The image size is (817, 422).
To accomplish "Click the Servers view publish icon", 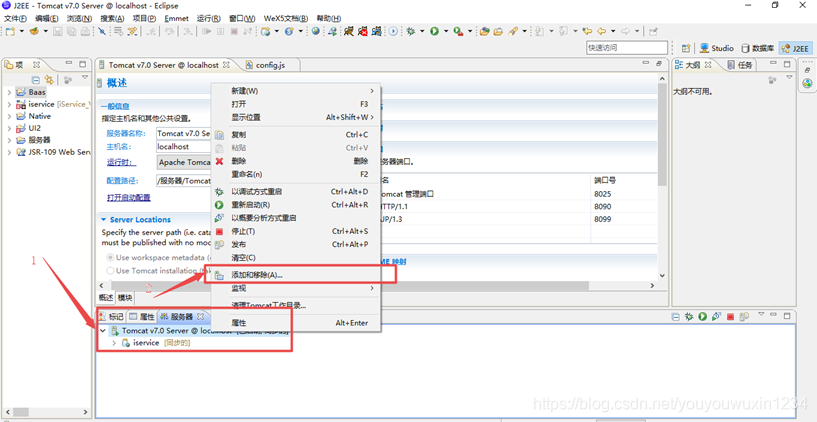I will 744,316.
